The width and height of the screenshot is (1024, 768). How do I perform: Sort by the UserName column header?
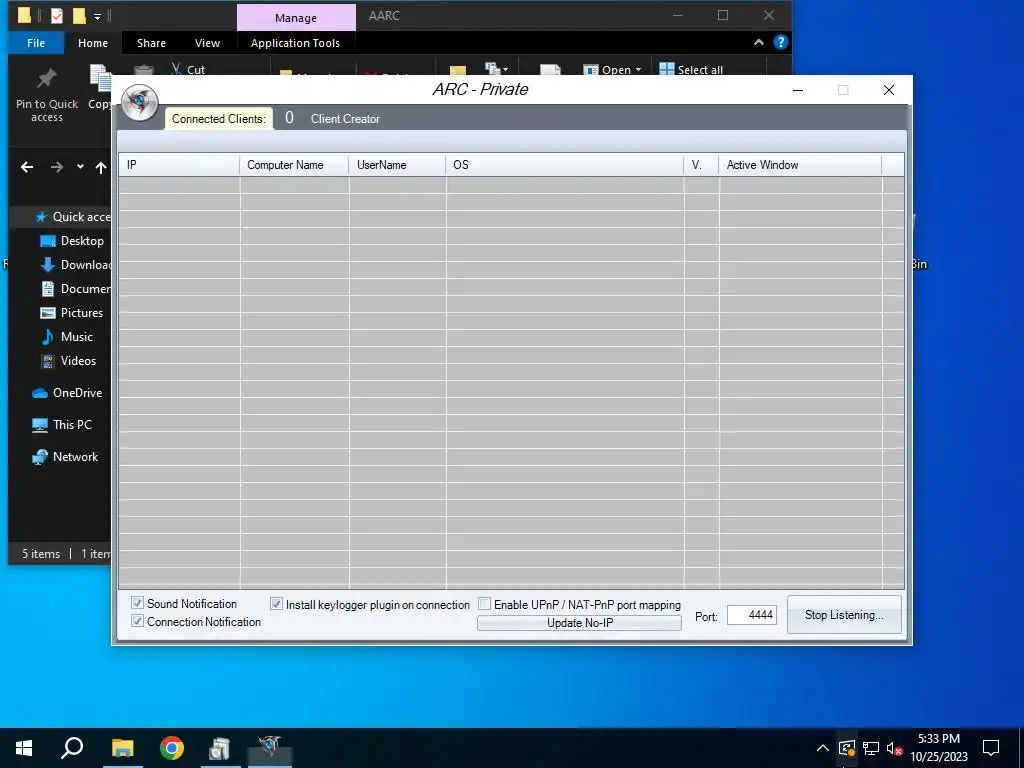click(x=397, y=165)
